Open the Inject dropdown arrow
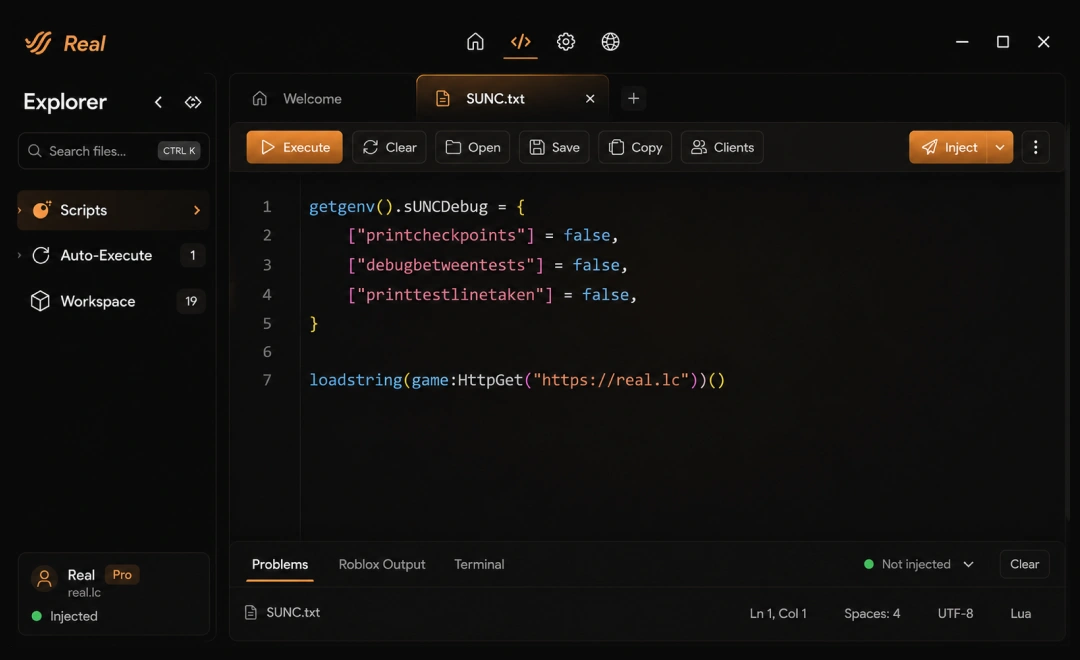This screenshot has width=1080, height=660. coord(1000,147)
